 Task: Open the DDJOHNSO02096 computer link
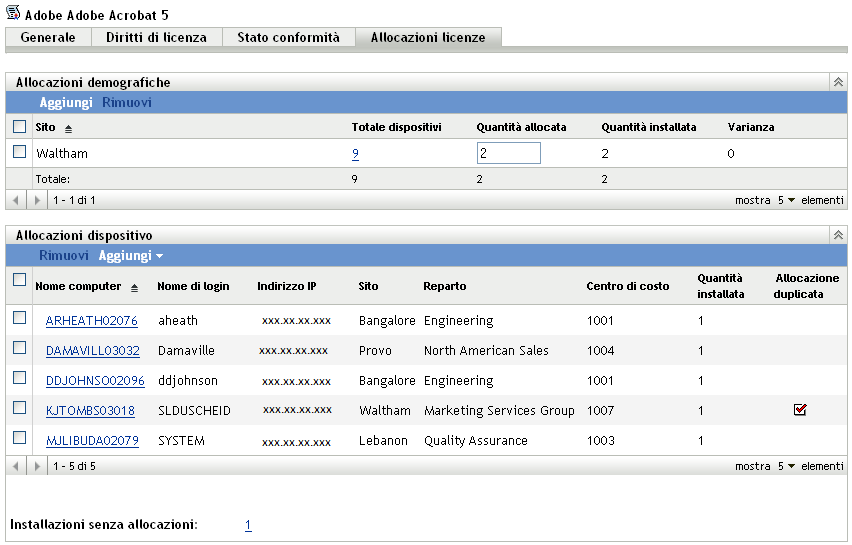click(x=95, y=380)
